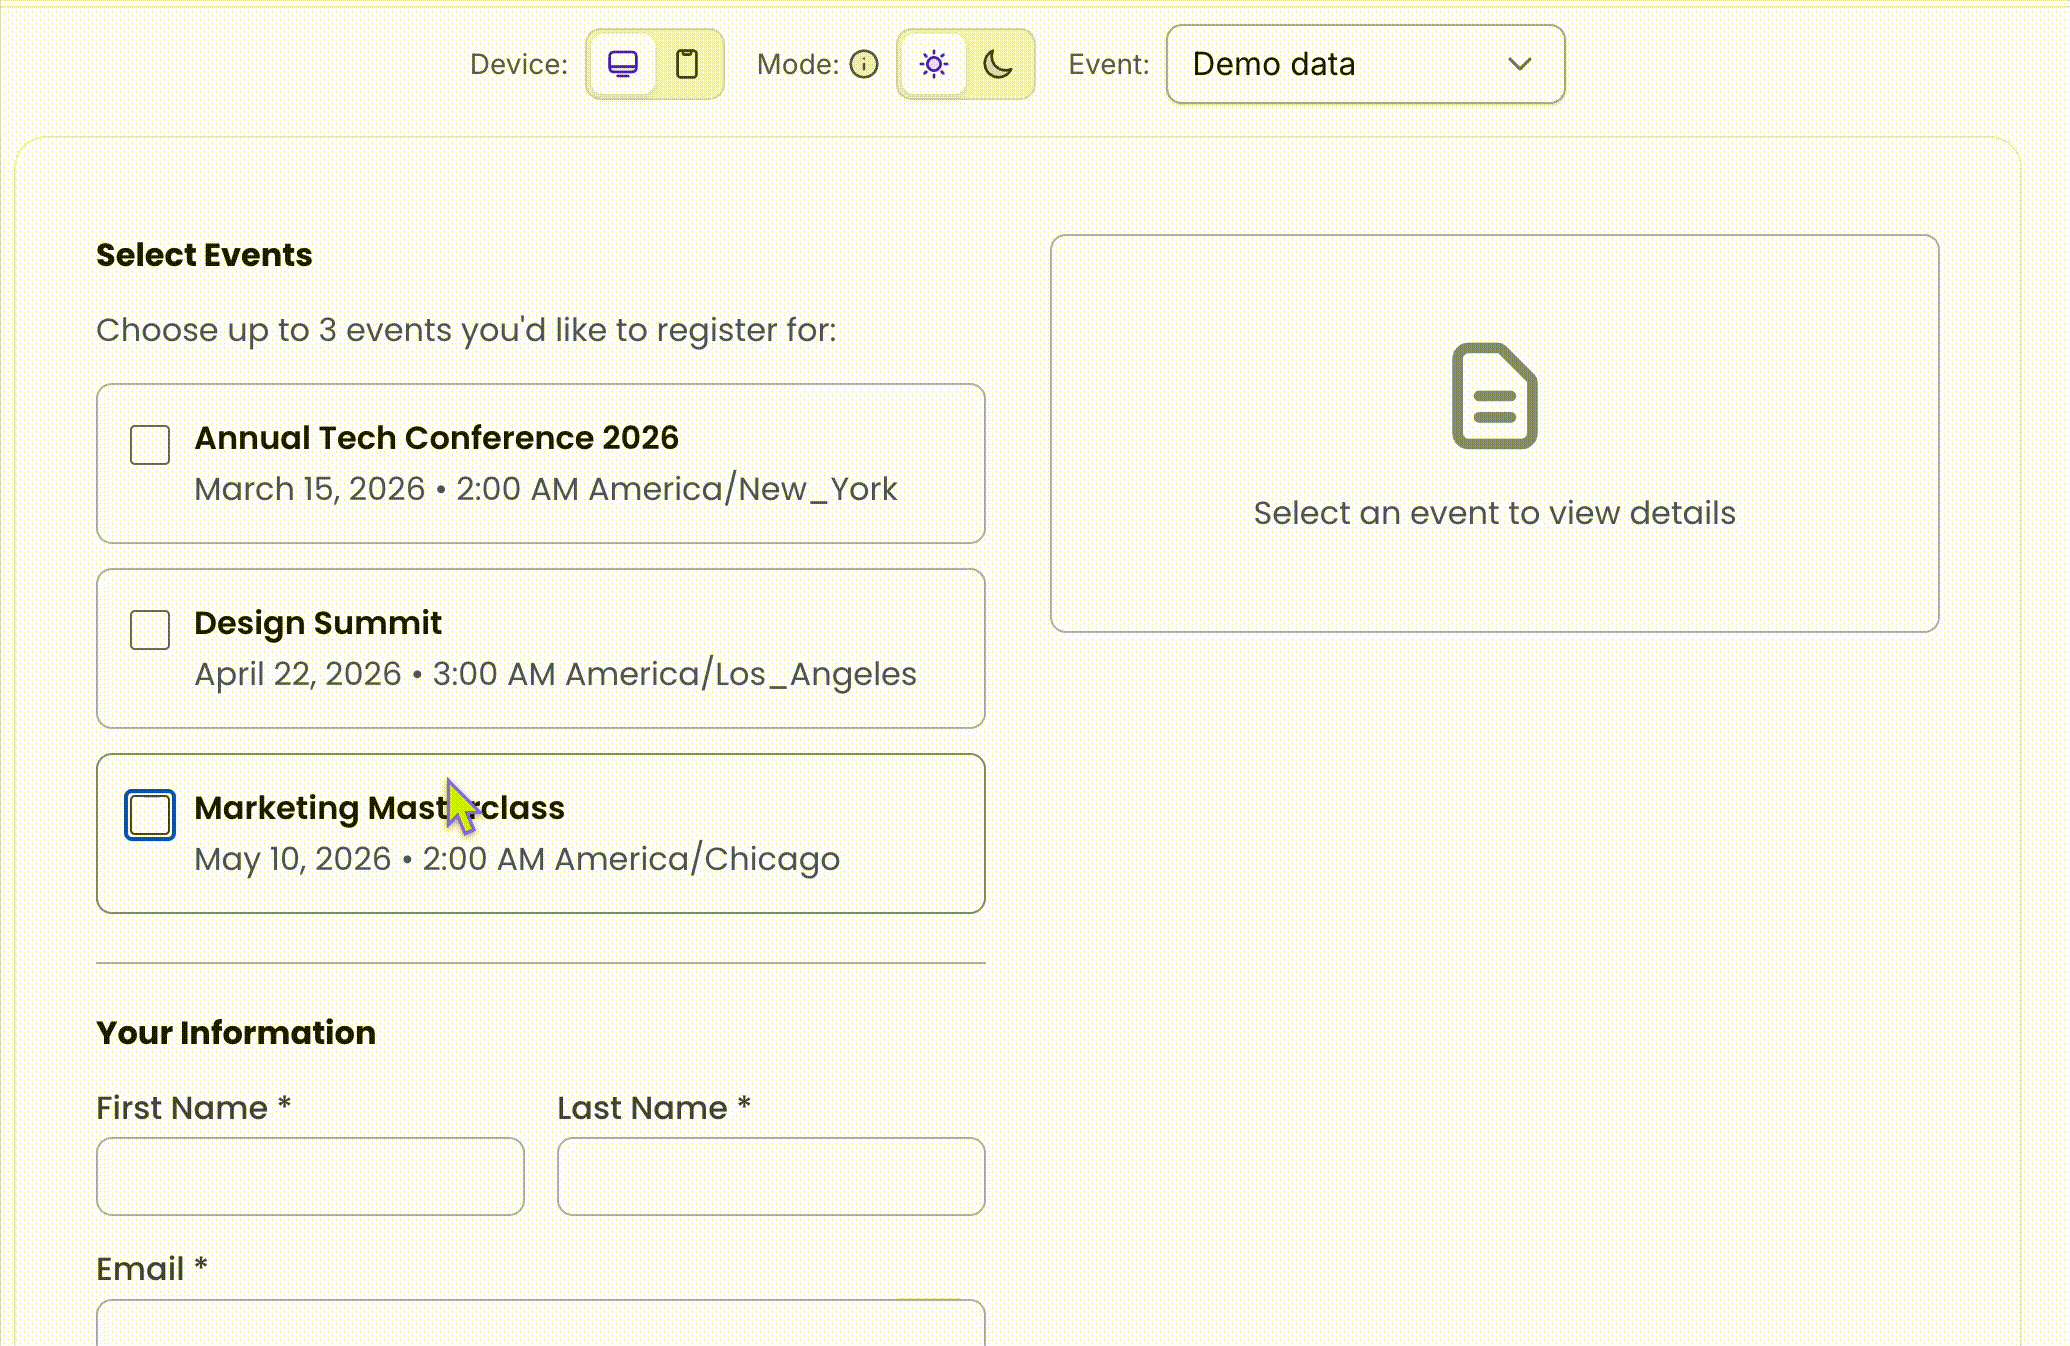Image resolution: width=2070 pixels, height=1346 pixels.
Task: Switch device preview to mobile
Action: click(x=688, y=64)
